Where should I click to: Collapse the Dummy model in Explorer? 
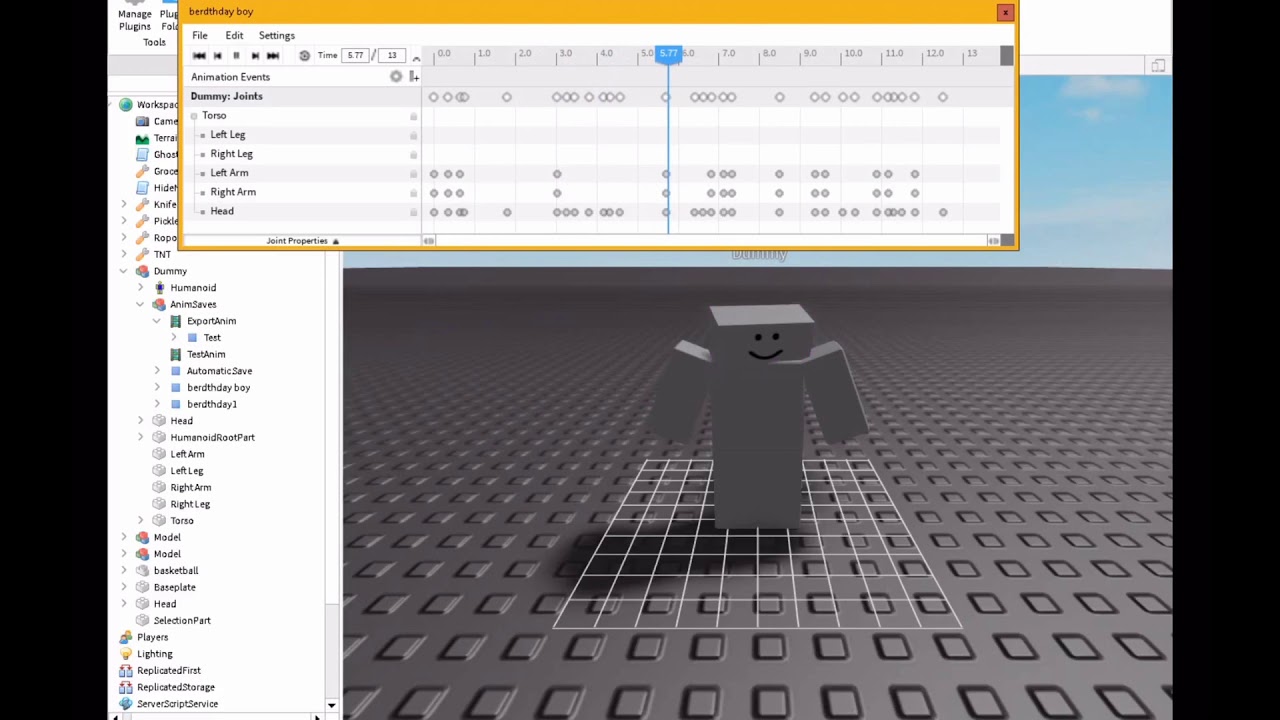tap(124, 271)
